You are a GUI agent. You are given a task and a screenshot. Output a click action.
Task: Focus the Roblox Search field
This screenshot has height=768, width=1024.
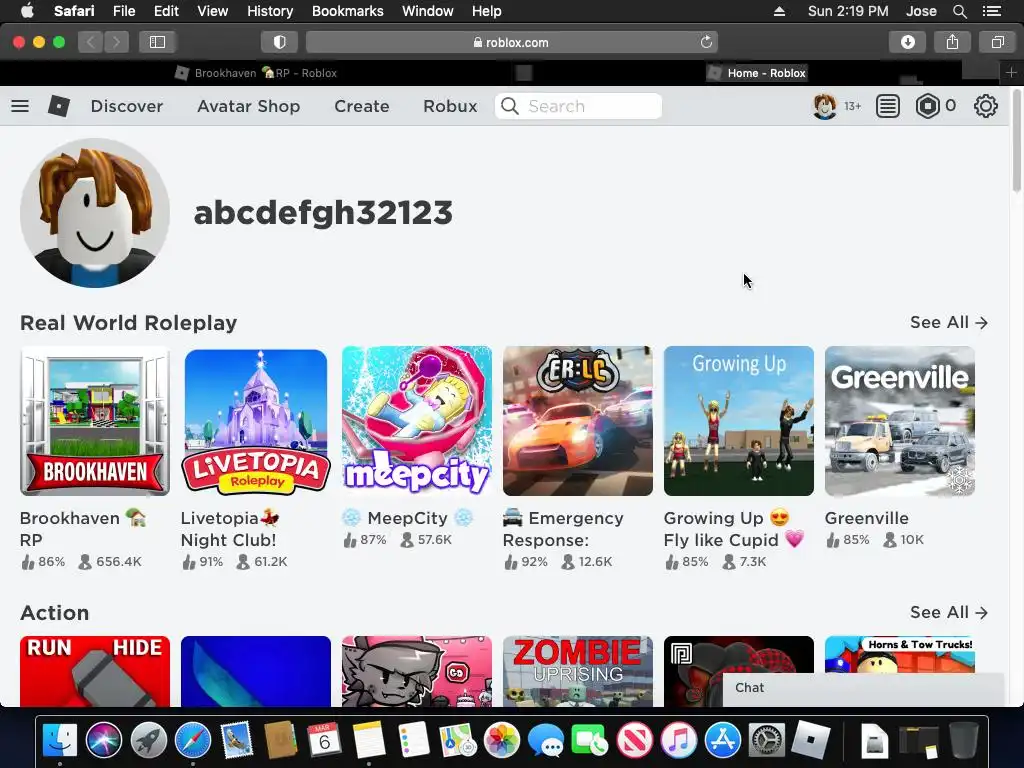(579, 106)
